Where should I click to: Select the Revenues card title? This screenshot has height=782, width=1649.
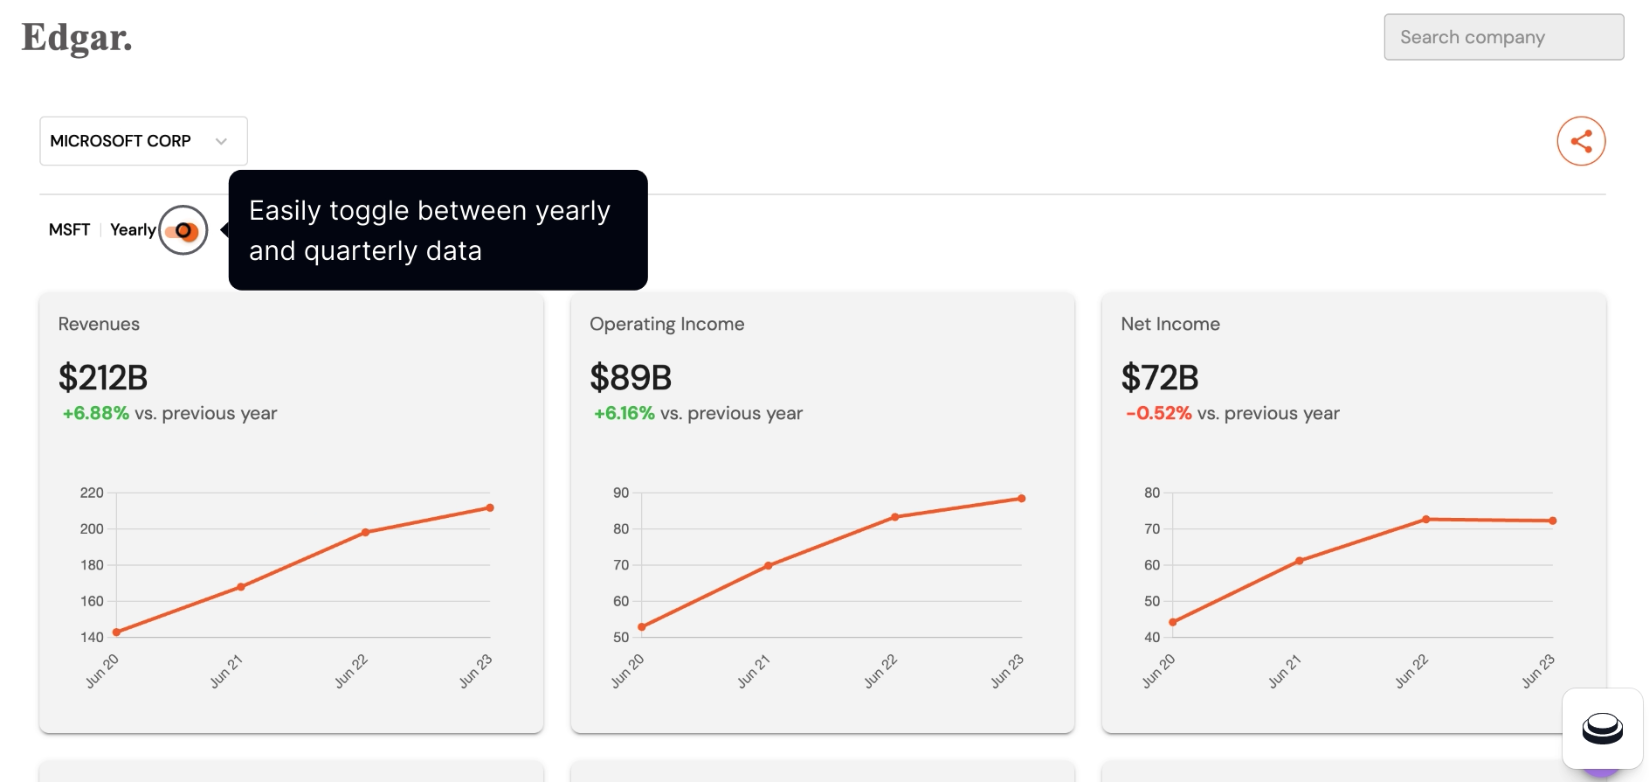99,324
